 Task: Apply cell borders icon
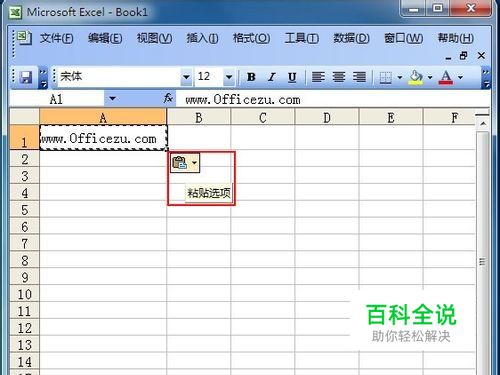tap(386, 78)
